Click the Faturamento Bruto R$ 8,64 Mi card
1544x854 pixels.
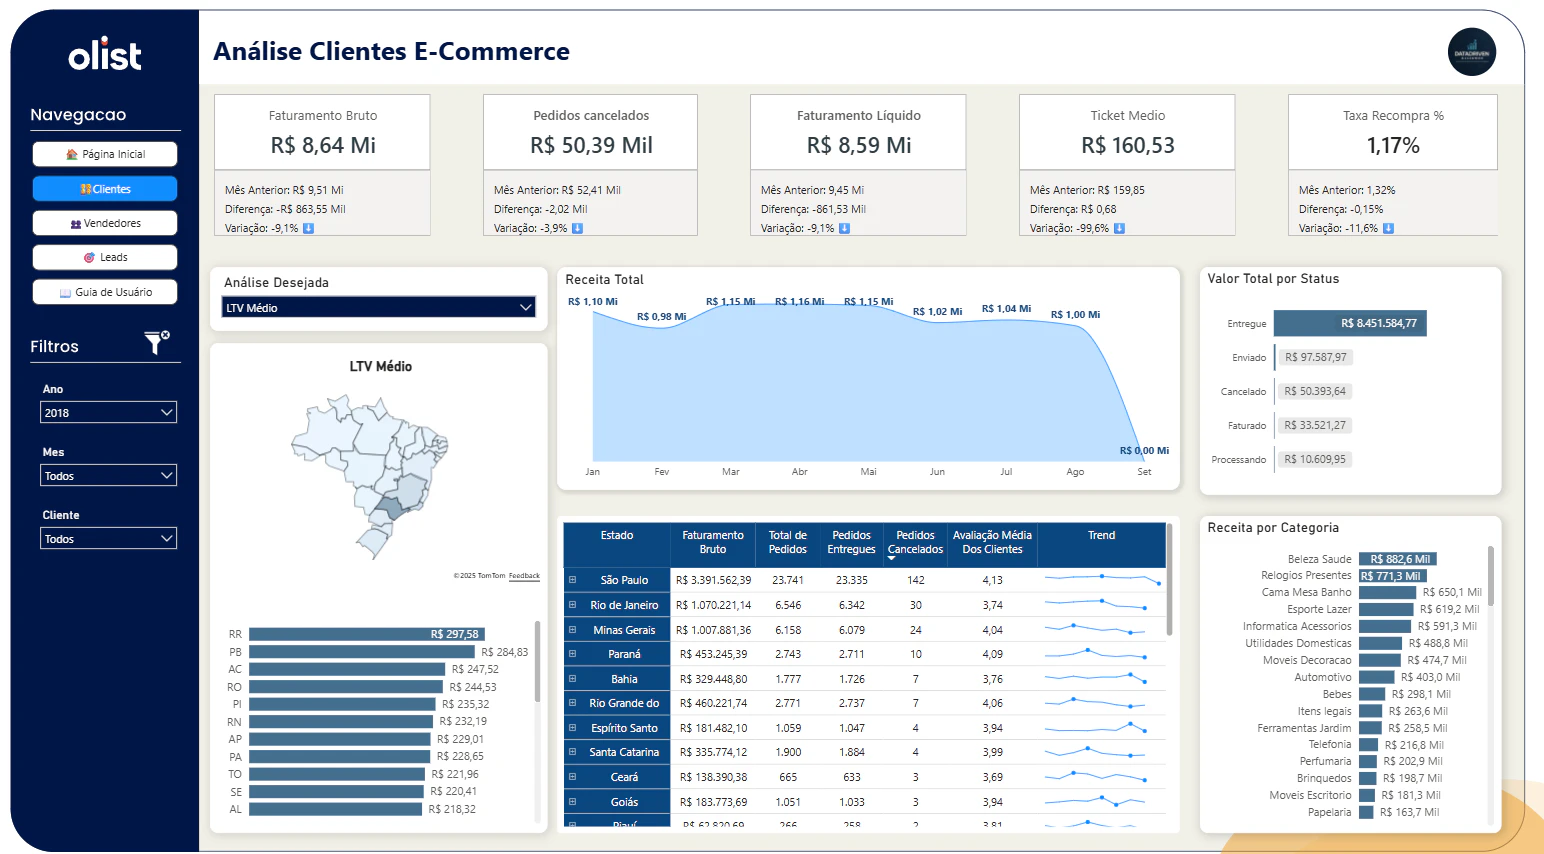(322, 132)
